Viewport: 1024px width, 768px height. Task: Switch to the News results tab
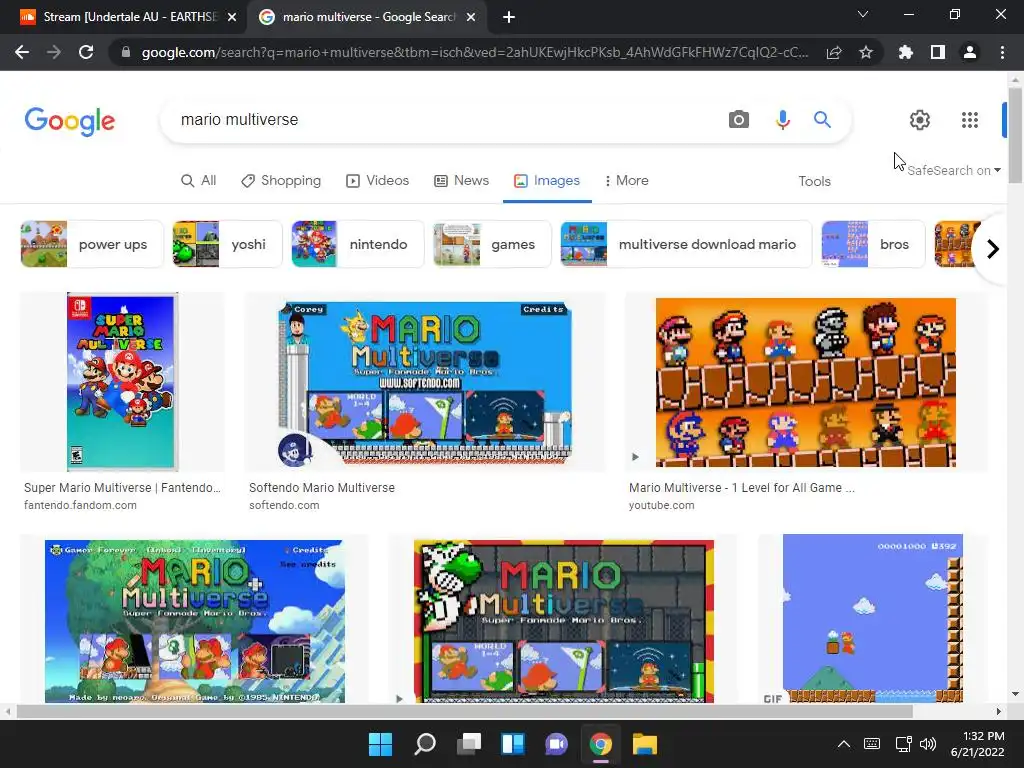[462, 181]
